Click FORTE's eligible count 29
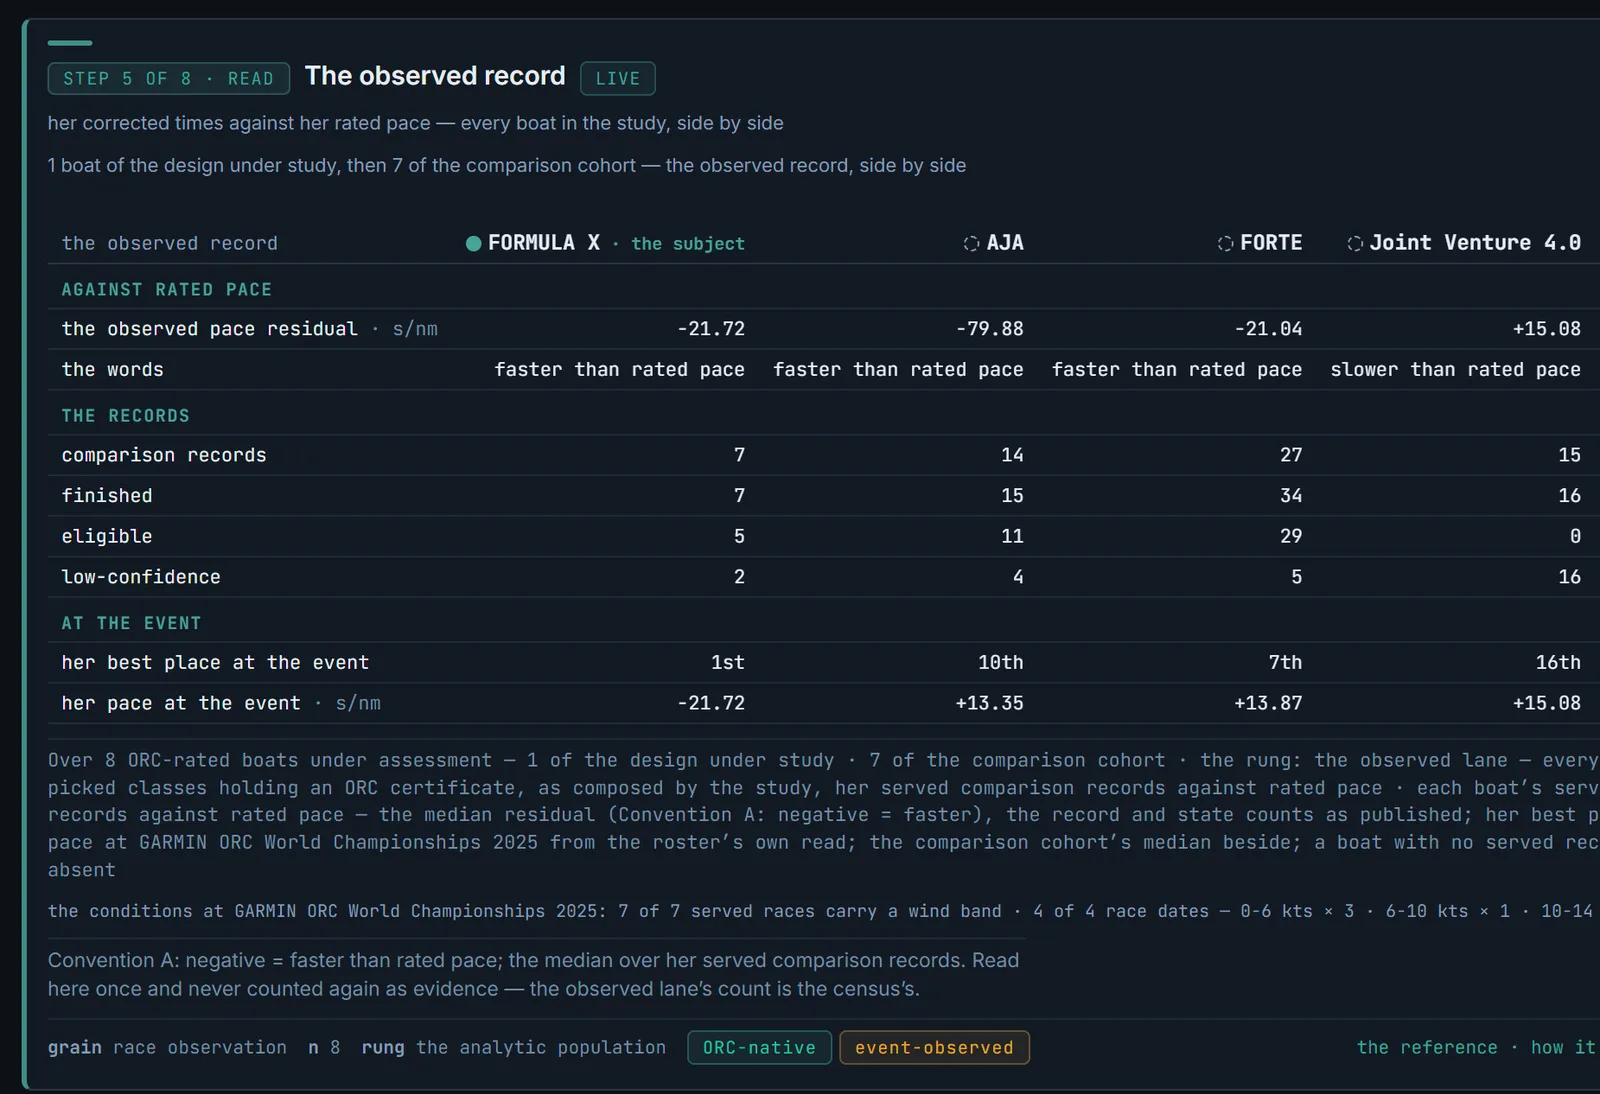The height and width of the screenshot is (1094, 1600). pyautogui.click(x=1291, y=537)
